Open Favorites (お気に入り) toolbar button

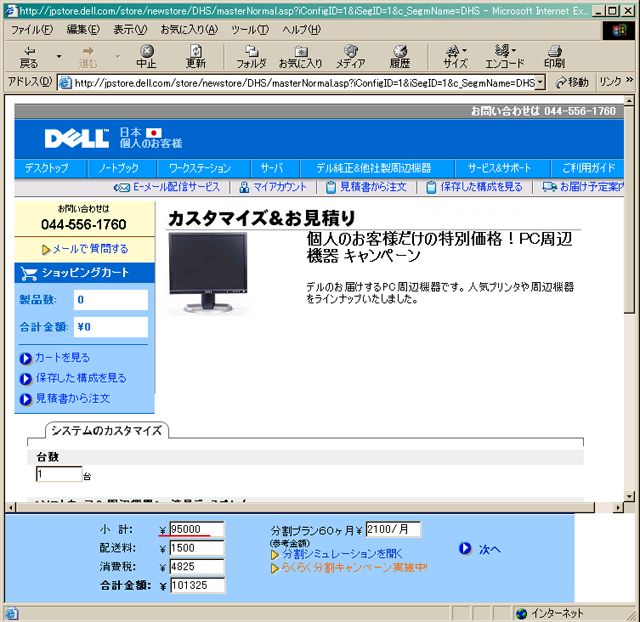[x=301, y=57]
